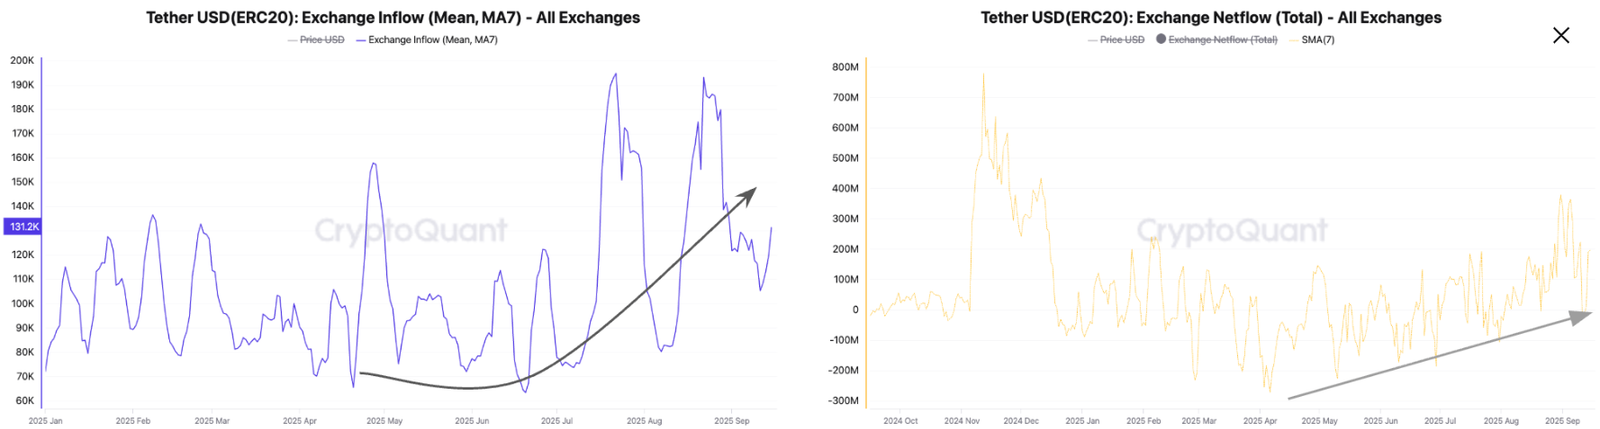Open the Exchange Inflow (Mean, MA7) chart title

pos(393,18)
